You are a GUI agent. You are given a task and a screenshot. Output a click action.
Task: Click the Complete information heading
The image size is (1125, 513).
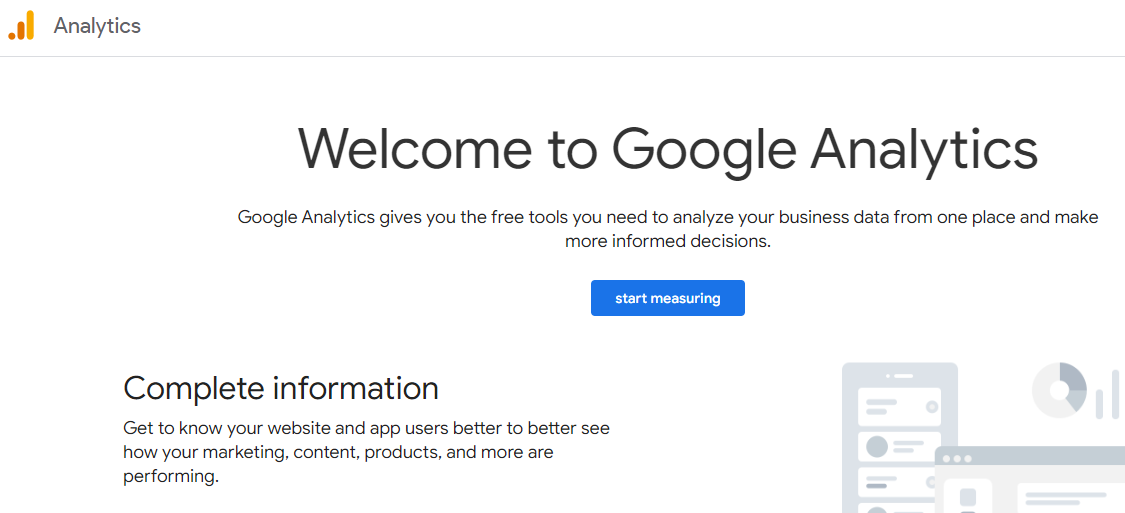(281, 388)
